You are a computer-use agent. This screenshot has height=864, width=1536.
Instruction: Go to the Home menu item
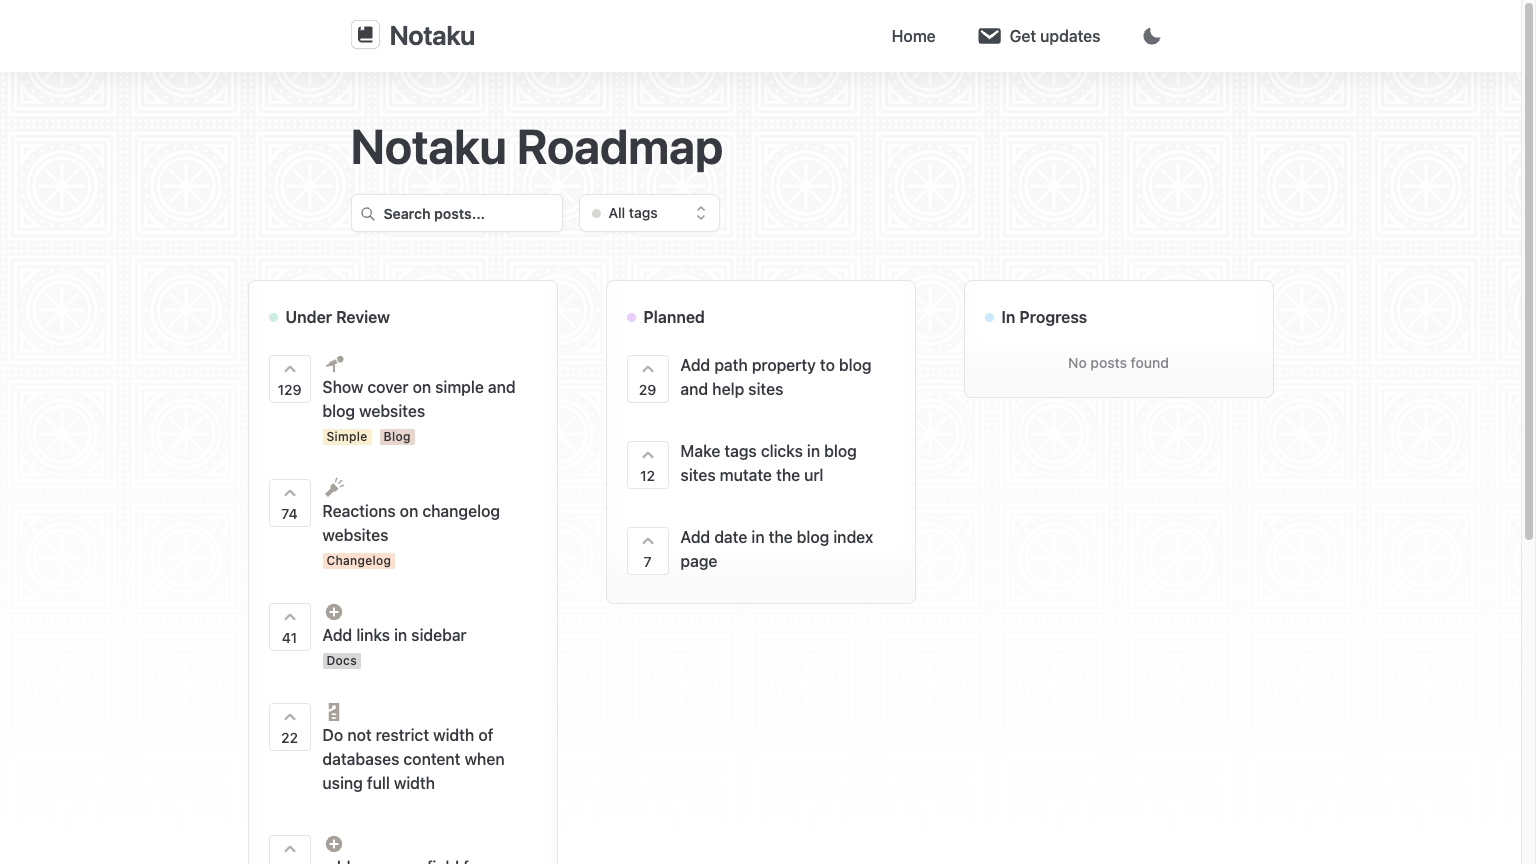[913, 36]
